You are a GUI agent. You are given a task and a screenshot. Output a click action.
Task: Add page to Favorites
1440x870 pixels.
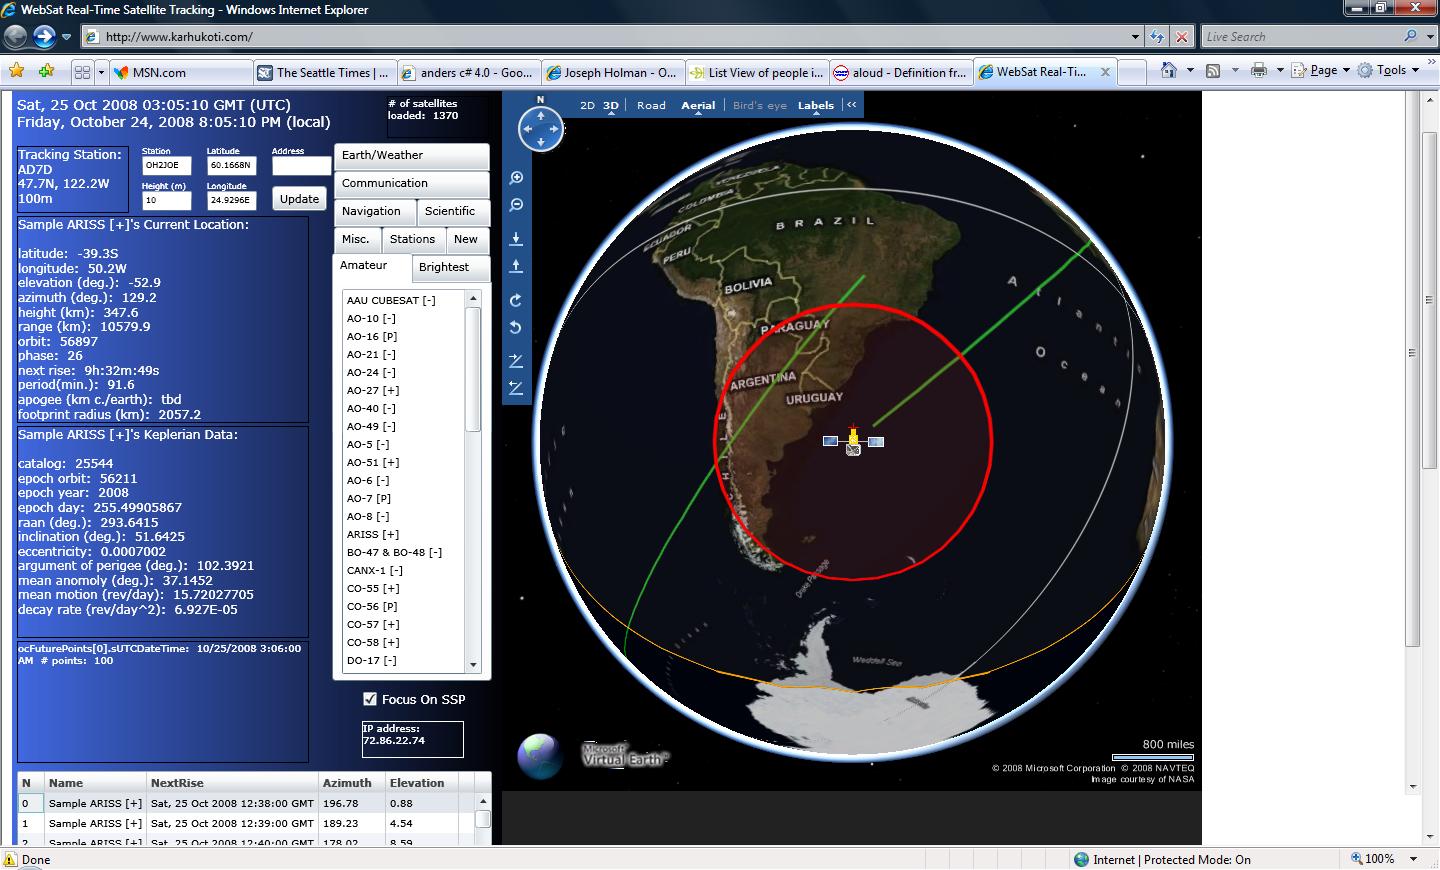coord(46,71)
